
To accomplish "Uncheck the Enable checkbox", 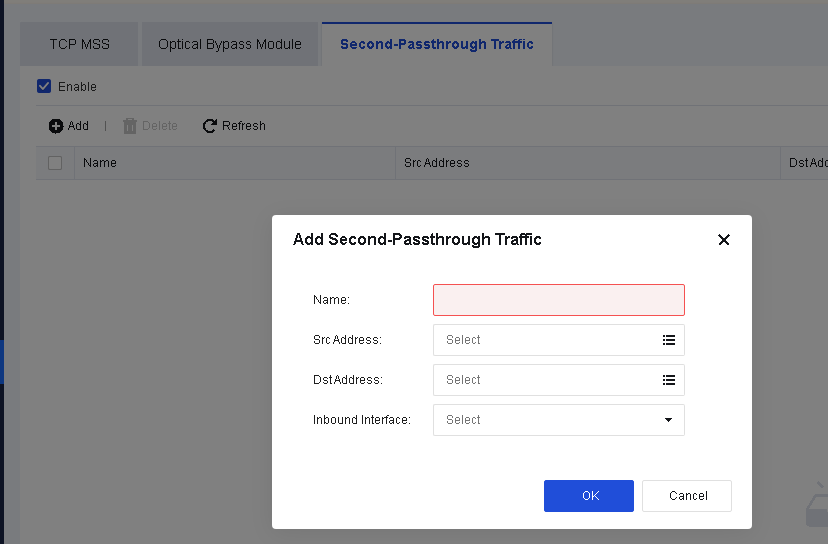I will [44, 86].
